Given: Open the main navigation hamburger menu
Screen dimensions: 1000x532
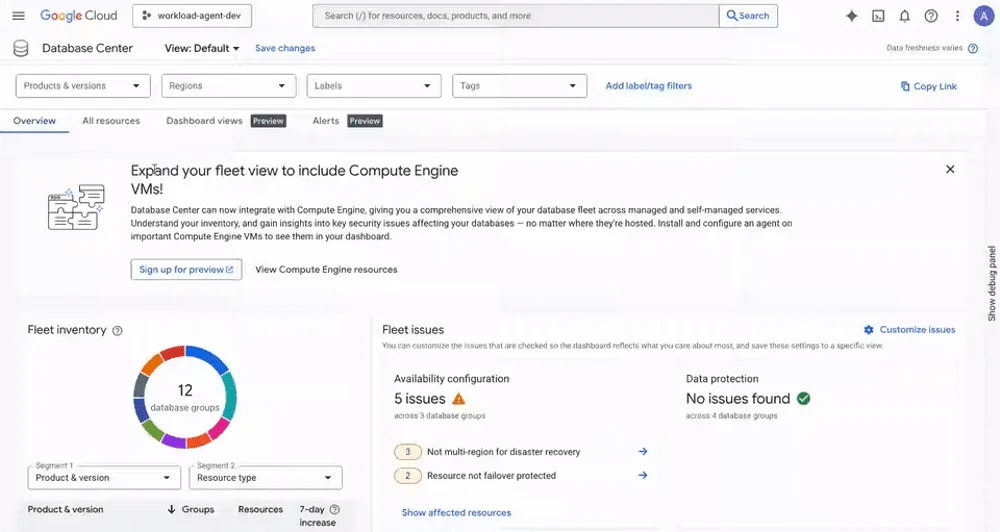Looking at the screenshot, I should point(18,16).
